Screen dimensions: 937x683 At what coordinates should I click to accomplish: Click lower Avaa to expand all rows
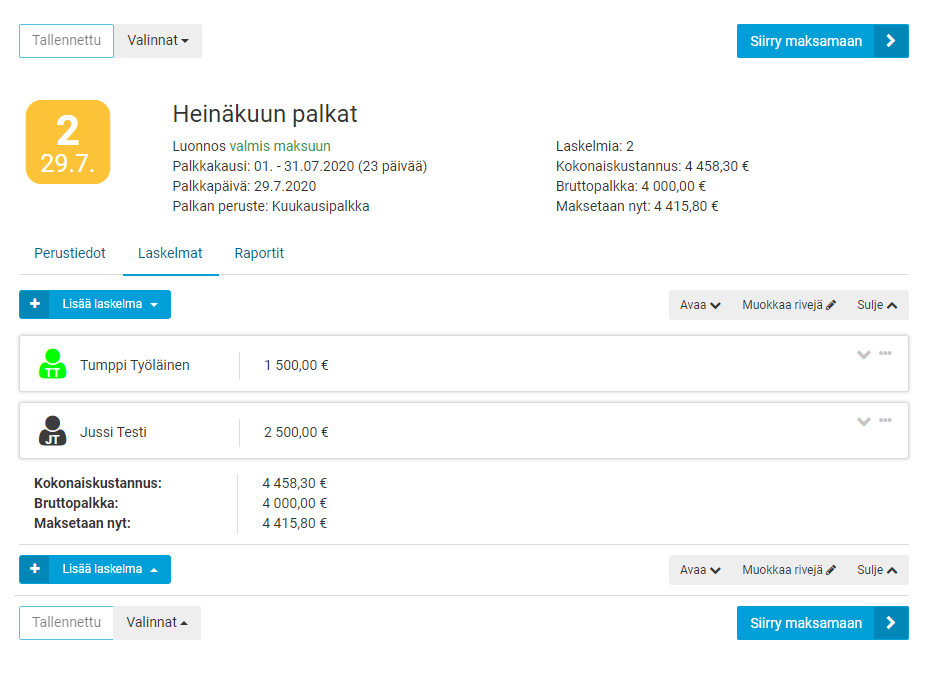click(x=700, y=569)
